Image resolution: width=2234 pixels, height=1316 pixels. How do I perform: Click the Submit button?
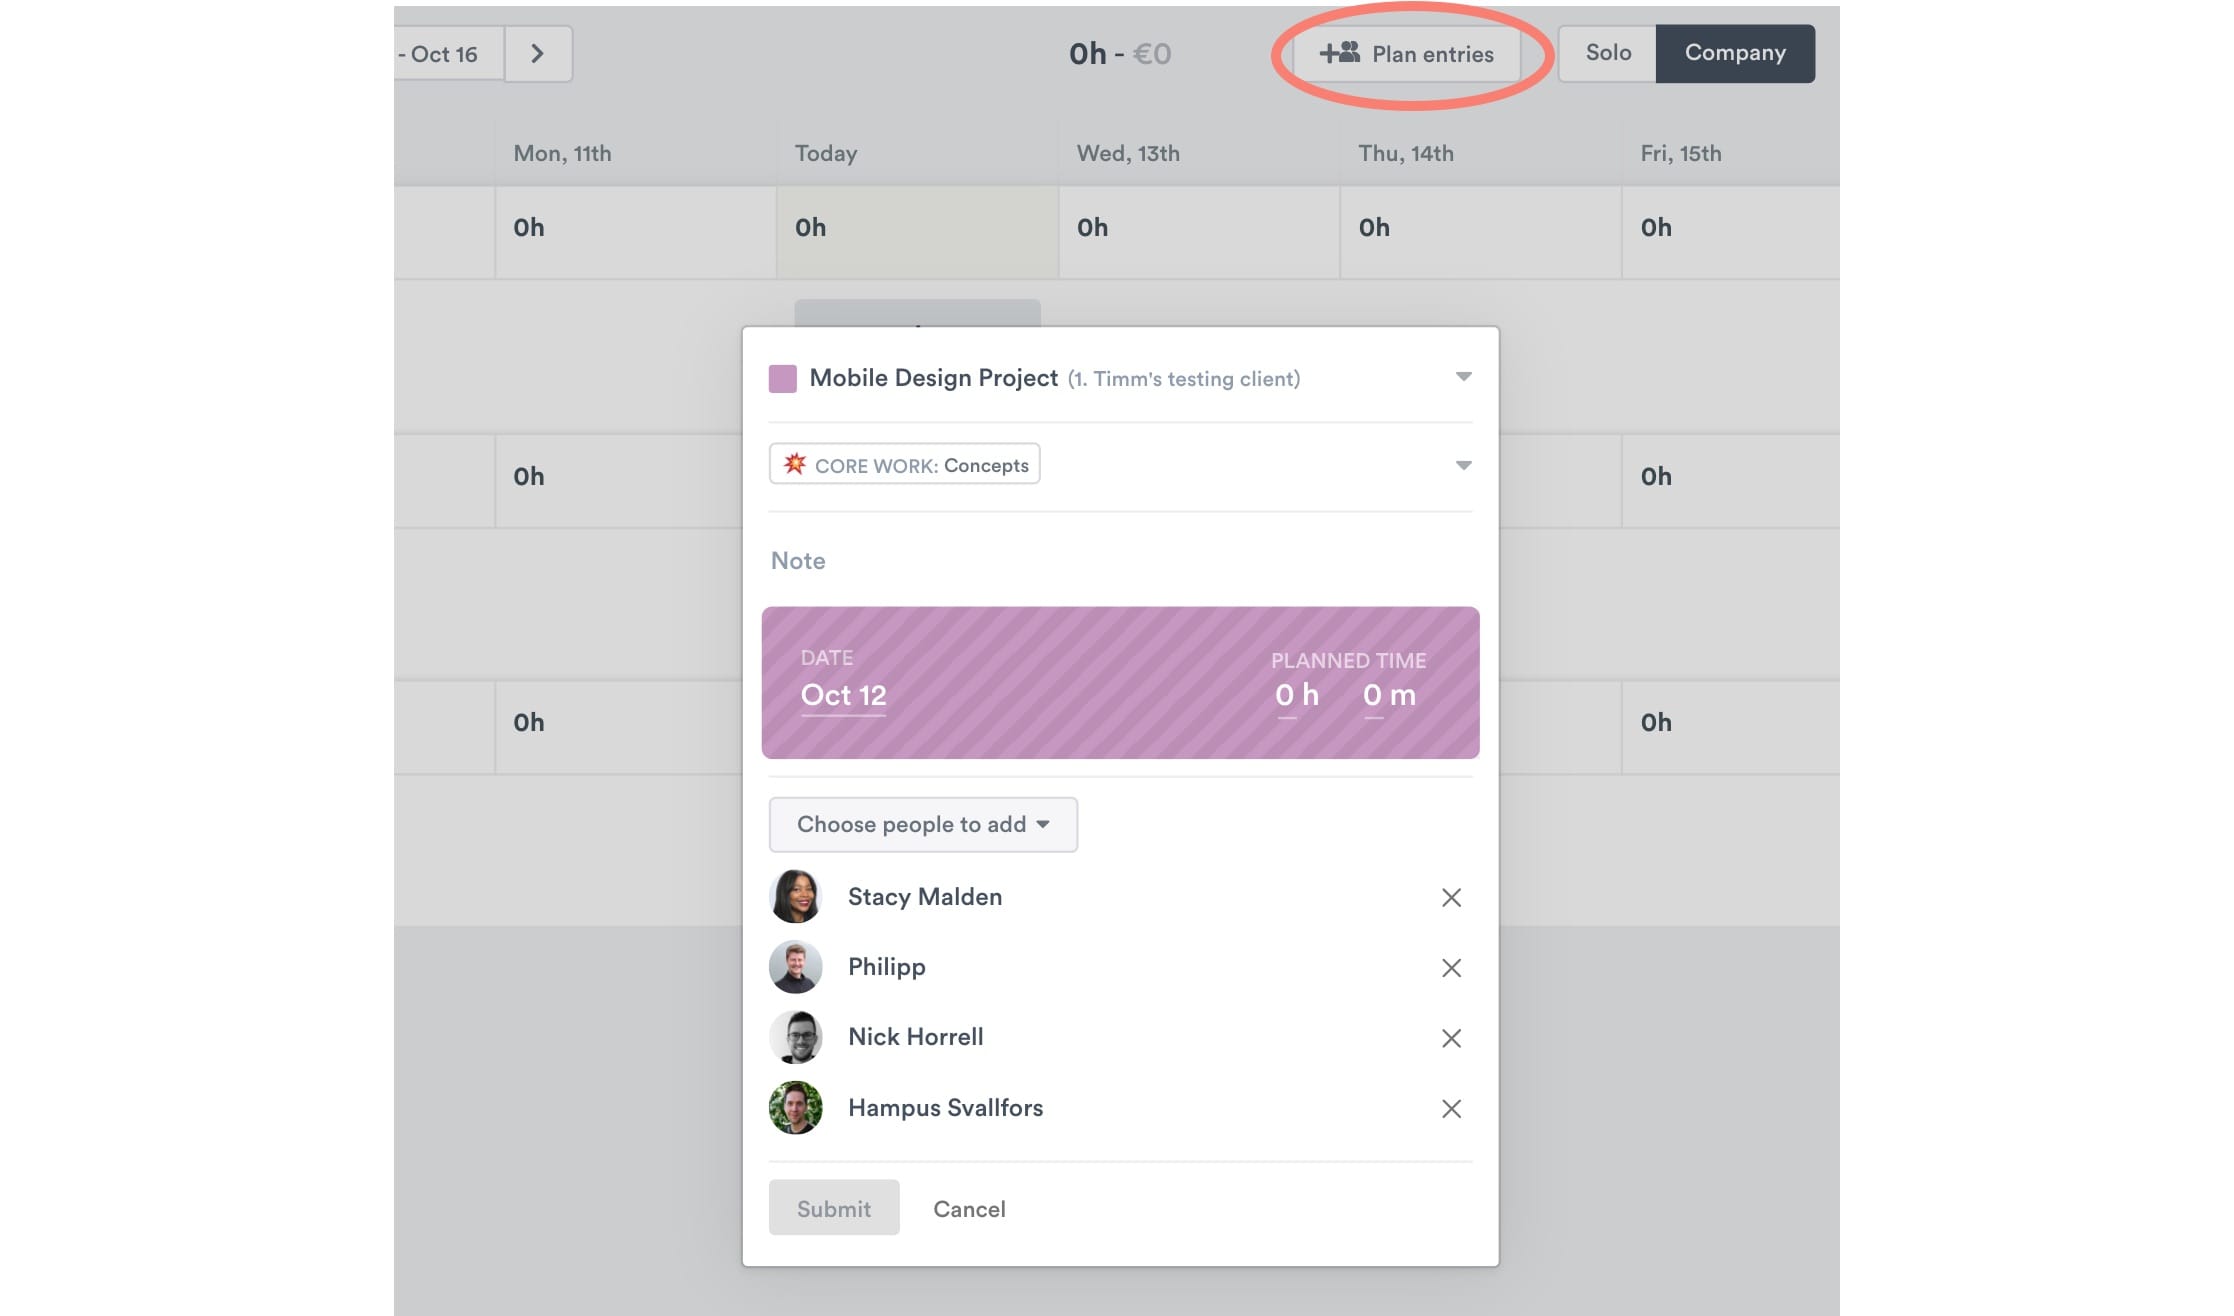pyautogui.click(x=833, y=1208)
